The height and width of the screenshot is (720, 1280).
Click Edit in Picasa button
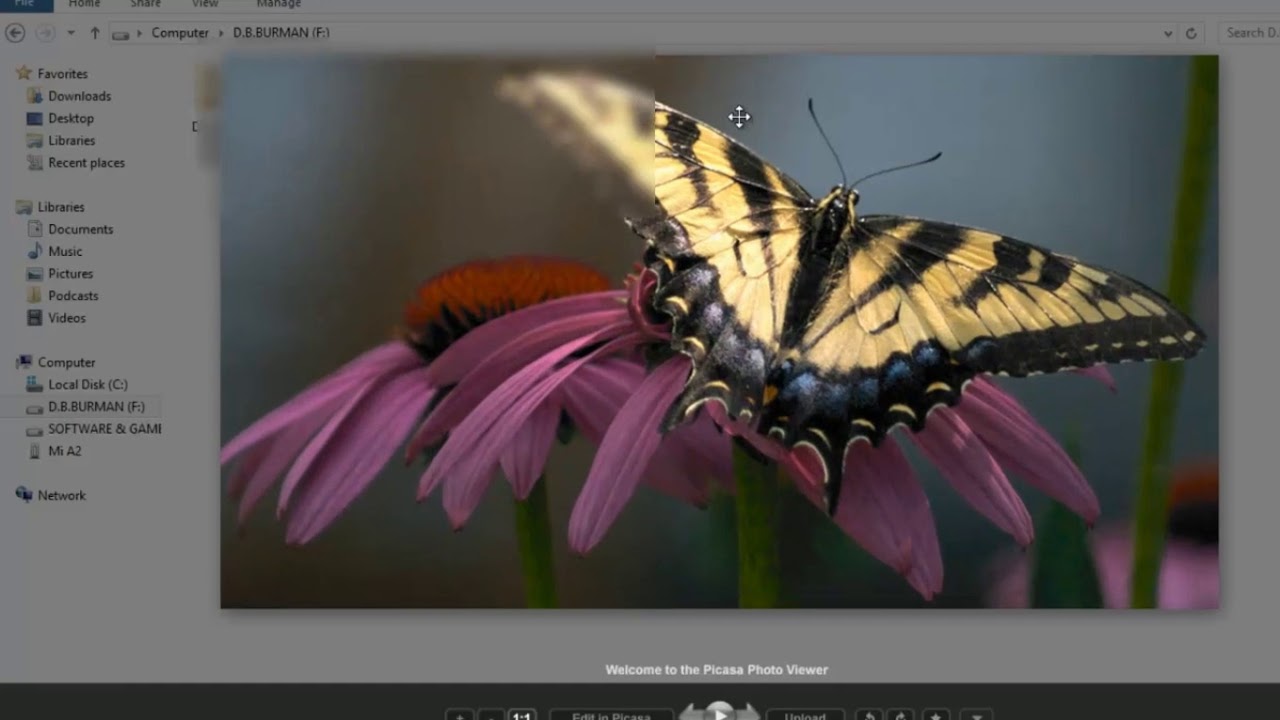click(x=611, y=716)
